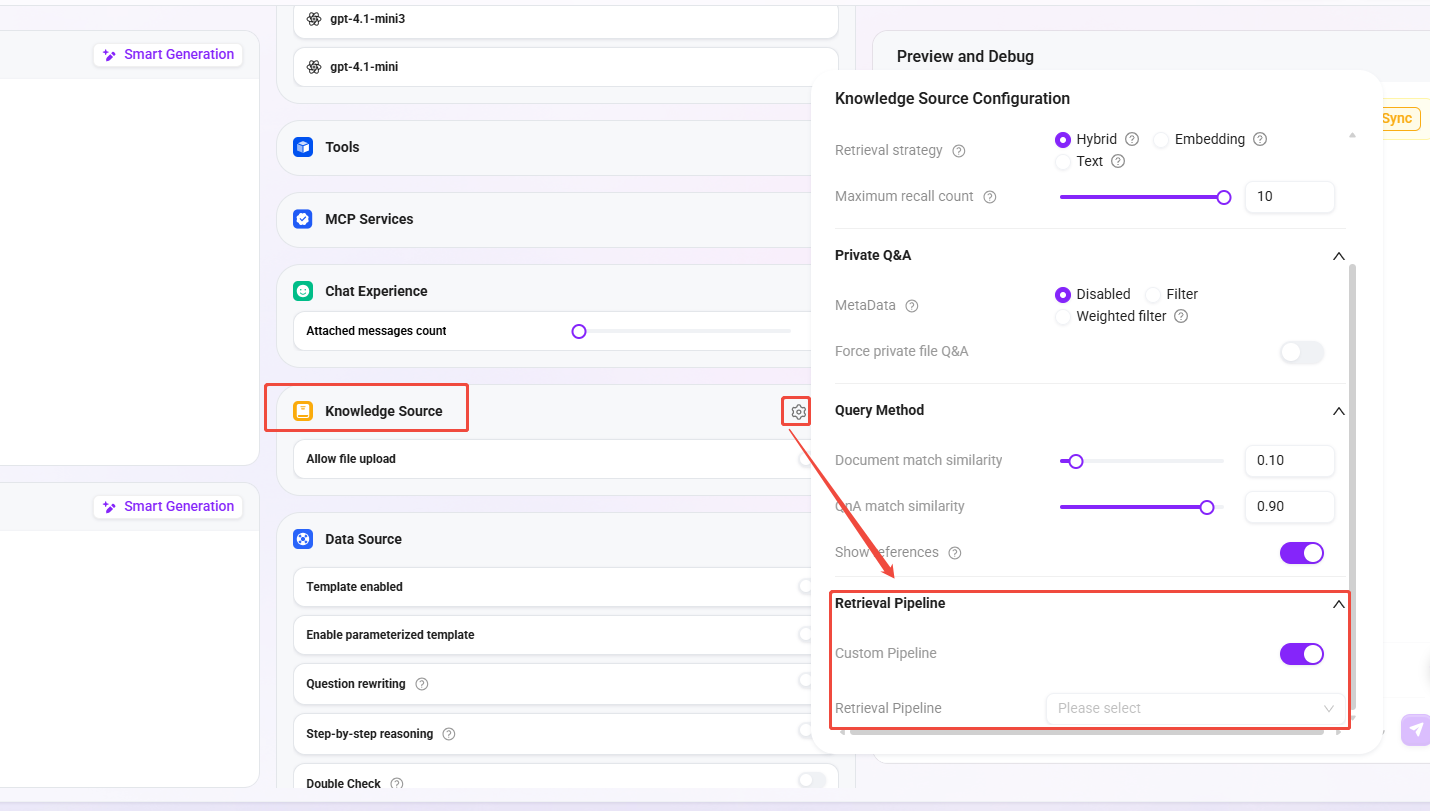Open help icon next to Maximum recall count
1430x811 pixels.
990,197
